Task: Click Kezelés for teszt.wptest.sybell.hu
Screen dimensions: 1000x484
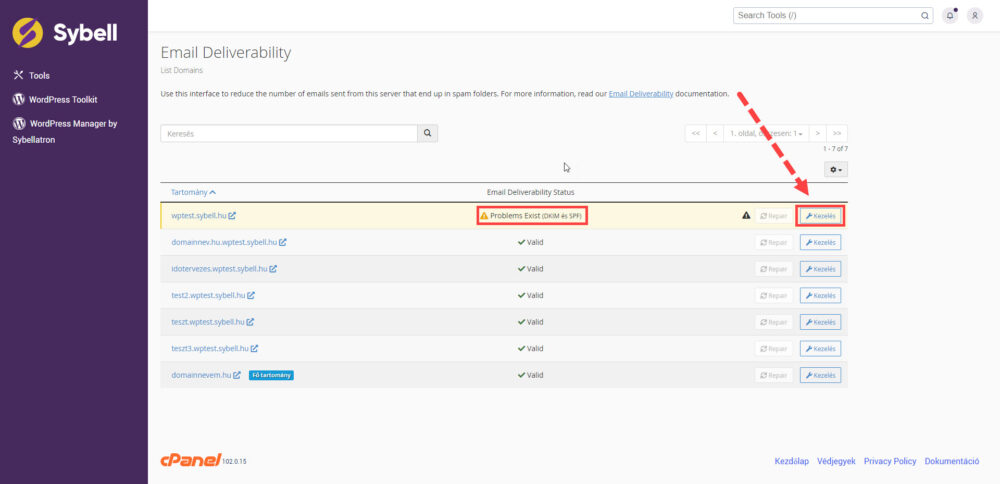Action: tap(821, 322)
